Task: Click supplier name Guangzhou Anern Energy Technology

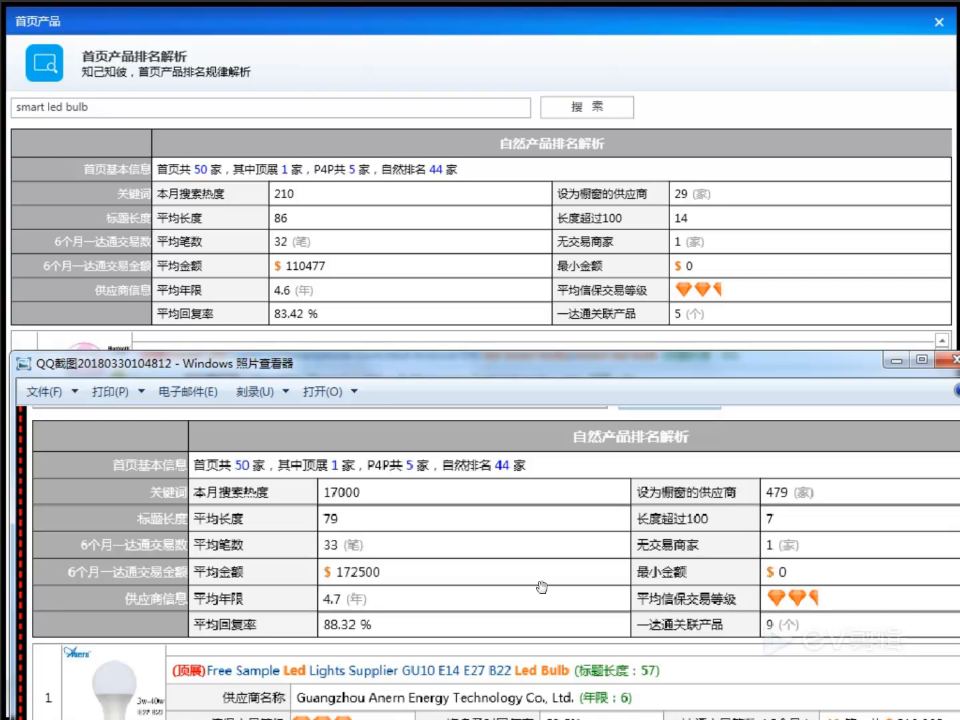Action: (435, 698)
